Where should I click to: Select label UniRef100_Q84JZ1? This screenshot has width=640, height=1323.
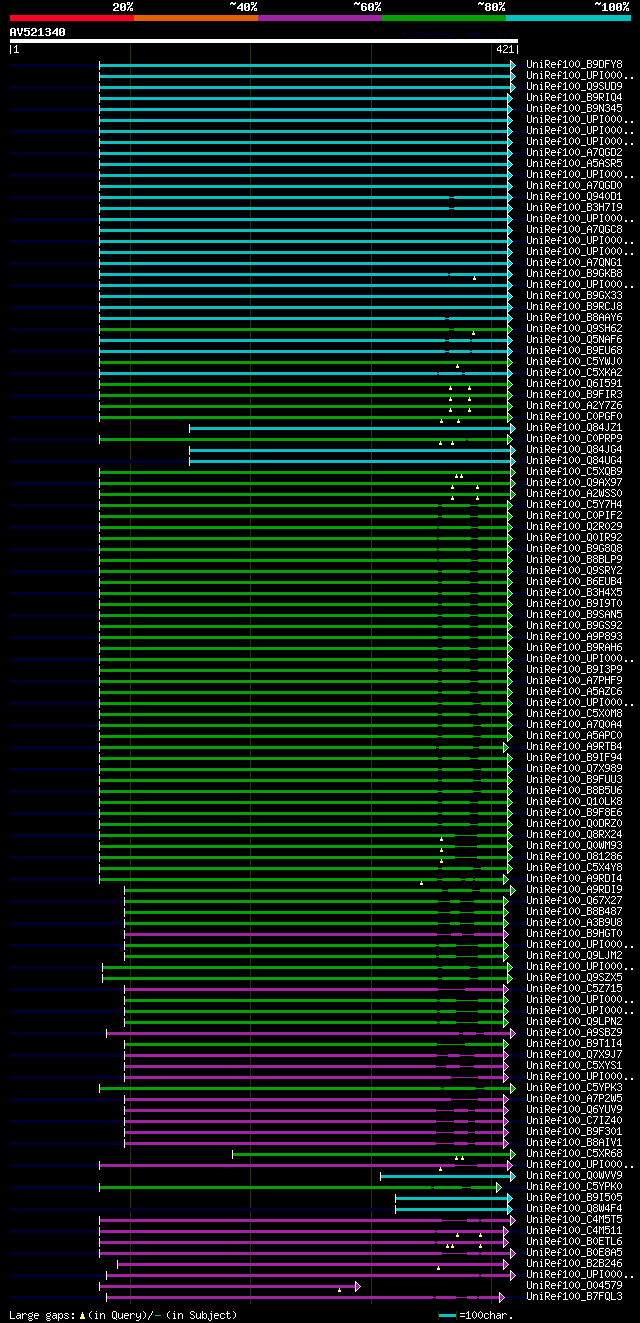pos(574,428)
